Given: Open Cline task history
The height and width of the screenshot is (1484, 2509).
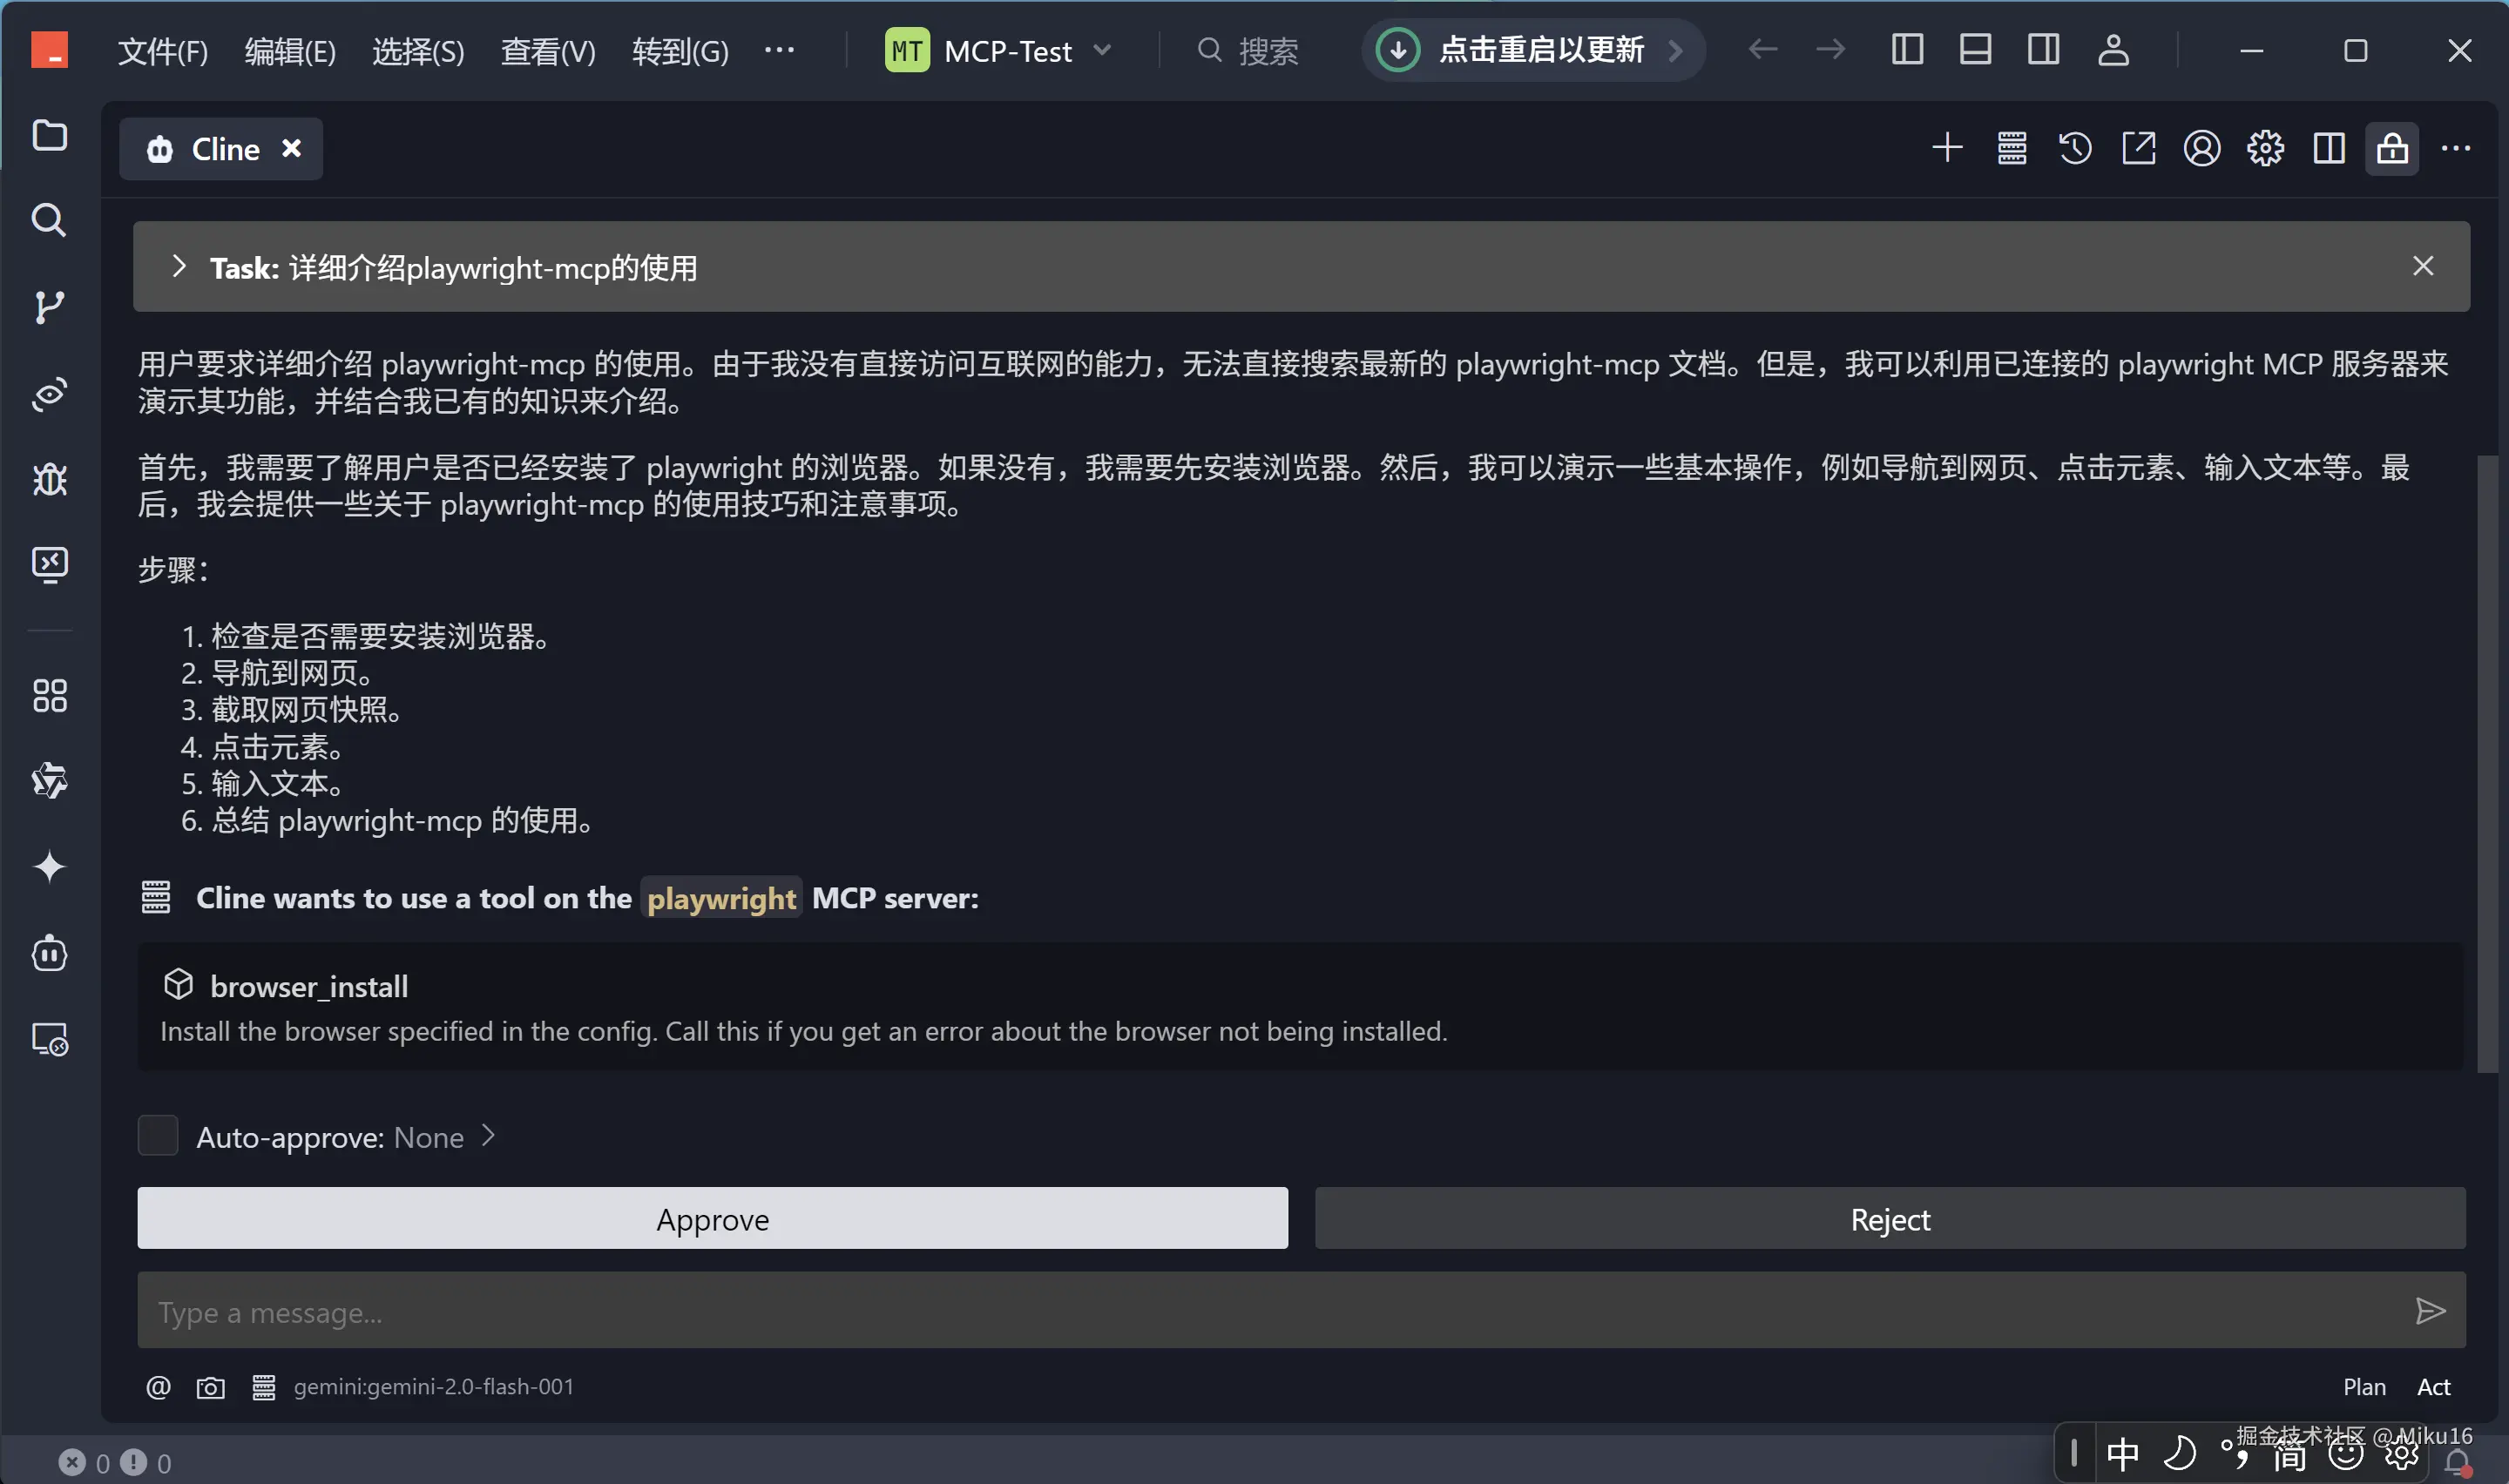Looking at the screenshot, I should point(2074,149).
